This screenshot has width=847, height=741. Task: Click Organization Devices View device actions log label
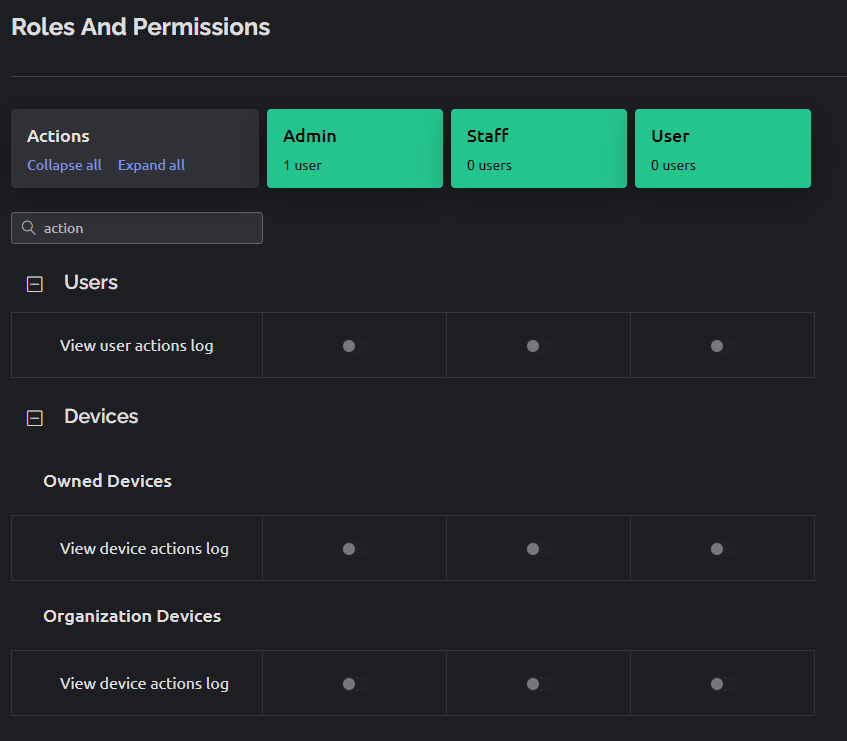pyautogui.click(x=144, y=684)
